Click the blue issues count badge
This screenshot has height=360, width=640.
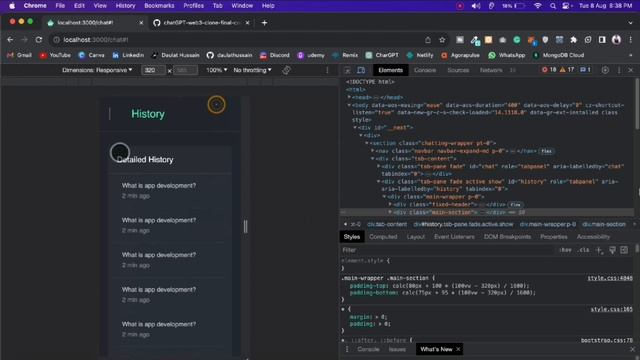tap(585, 70)
